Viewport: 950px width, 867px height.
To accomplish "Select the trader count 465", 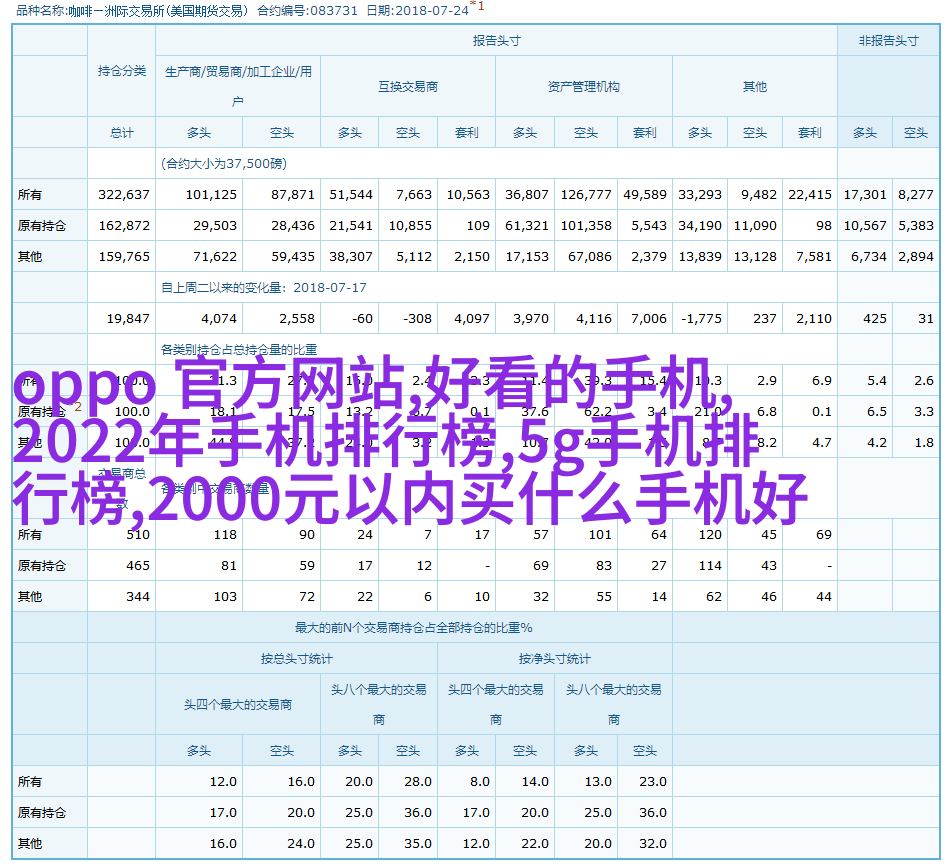I will (x=138, y=565).
